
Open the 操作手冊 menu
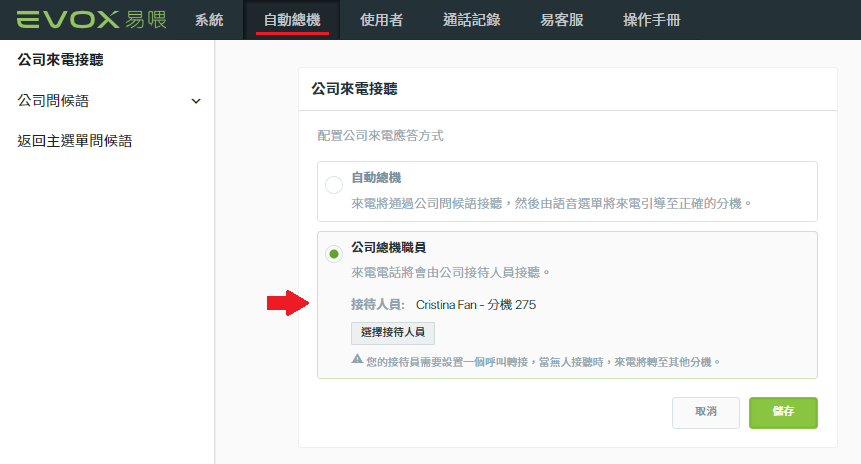652,20
